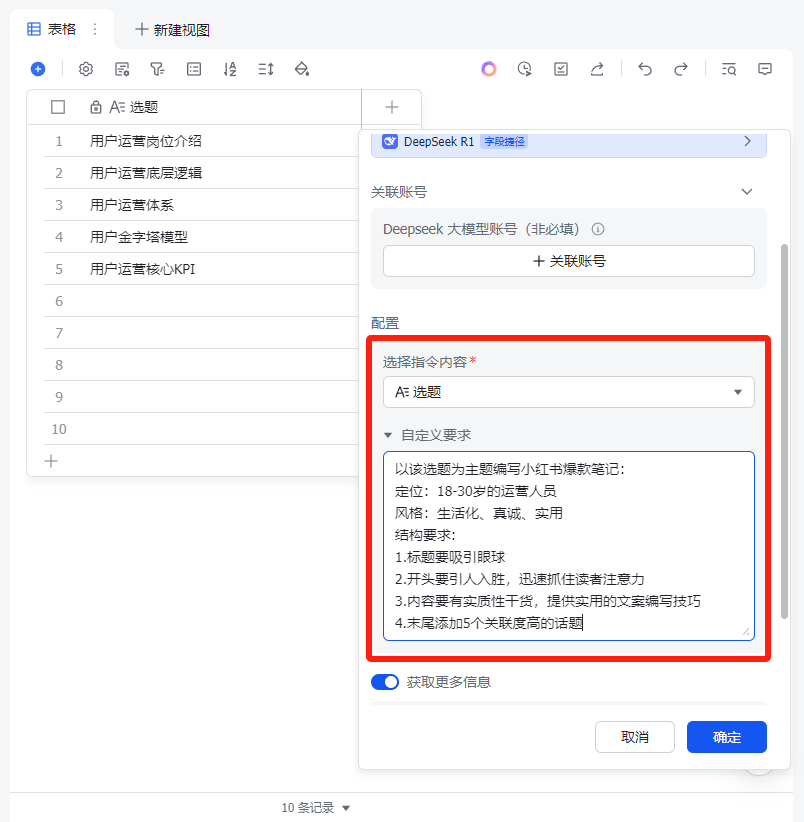Screen dimensions: 804x822
Task: Toggle off the 获取更多信息 switch
Action: (385, 681)
